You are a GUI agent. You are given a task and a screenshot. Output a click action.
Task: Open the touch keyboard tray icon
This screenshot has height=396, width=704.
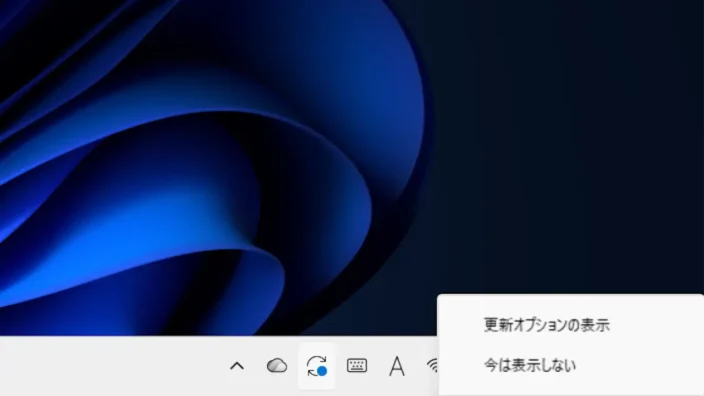357,365
